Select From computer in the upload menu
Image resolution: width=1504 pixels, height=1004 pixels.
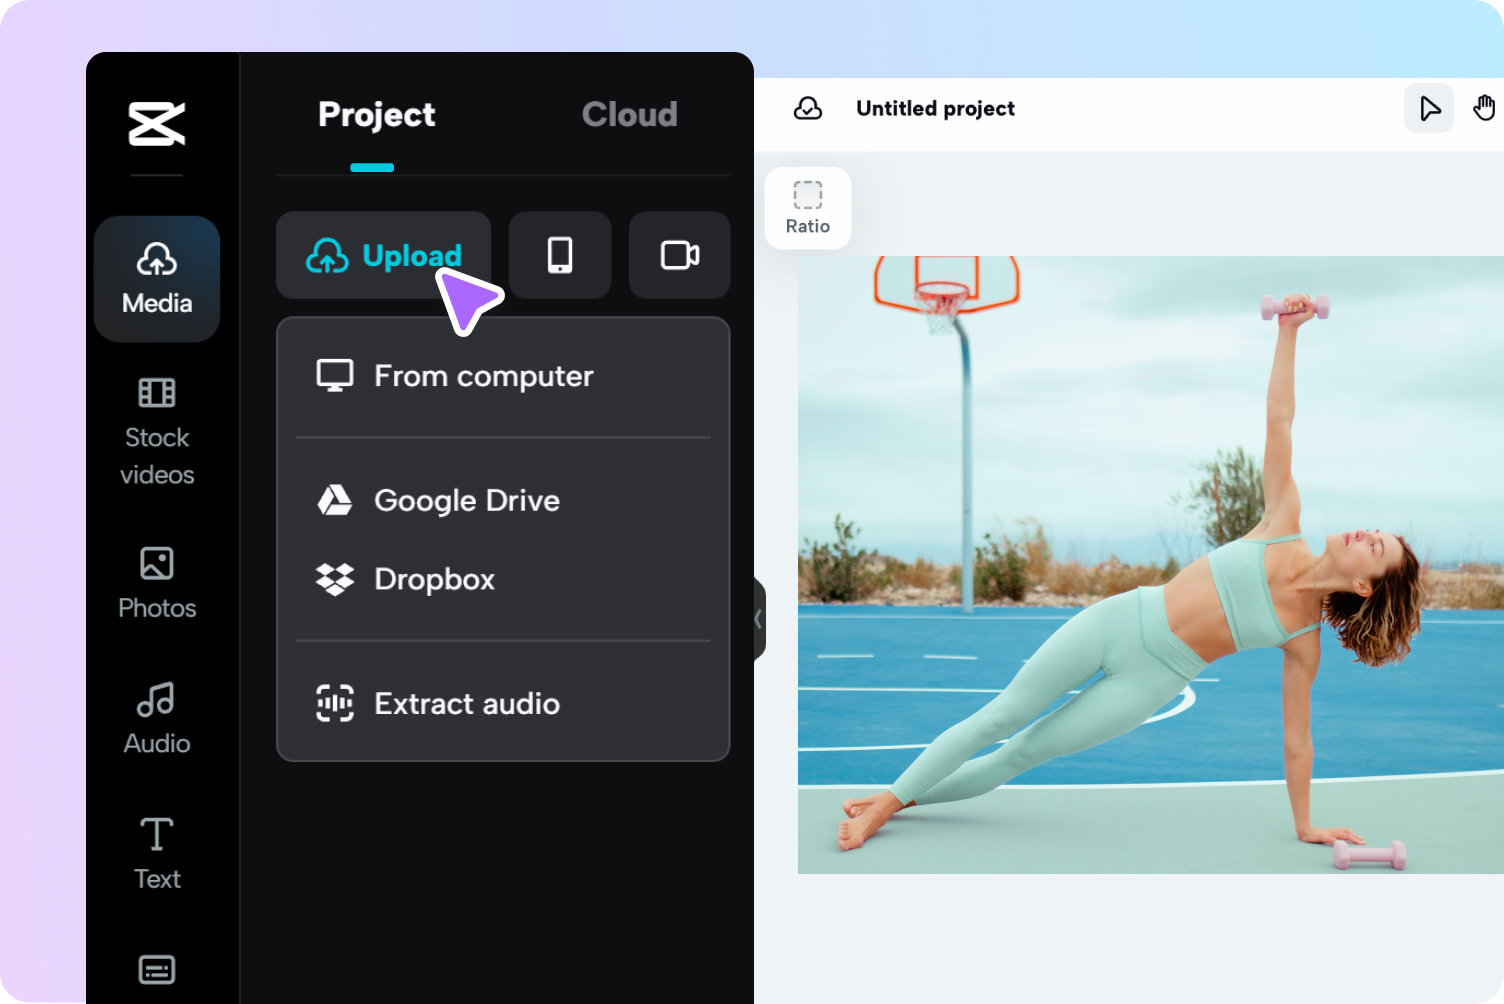click(483, 376)
